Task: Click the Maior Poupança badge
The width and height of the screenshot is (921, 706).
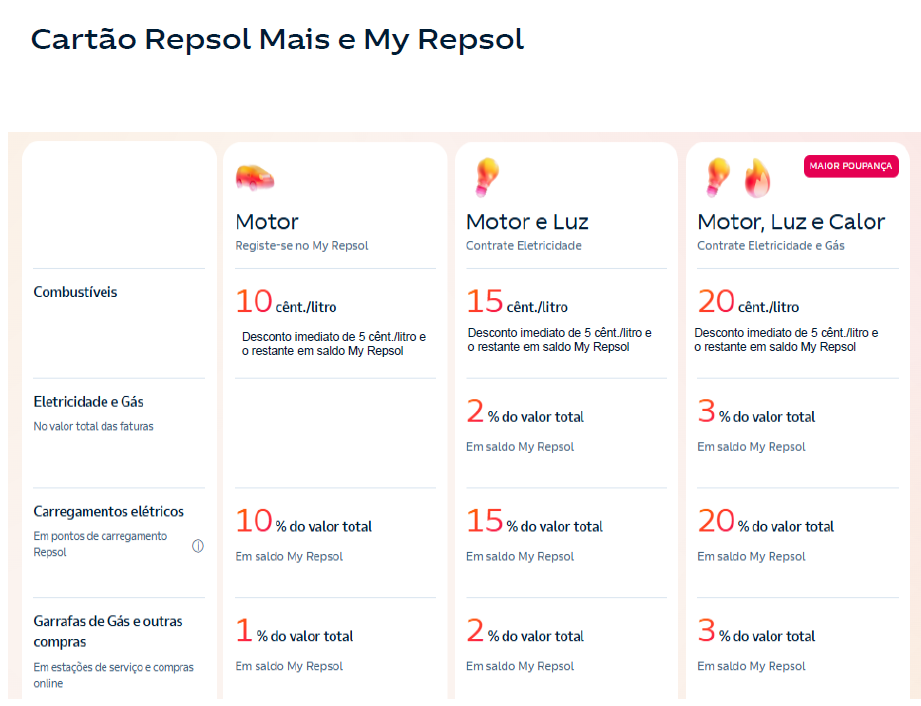Action: [851, 166]
